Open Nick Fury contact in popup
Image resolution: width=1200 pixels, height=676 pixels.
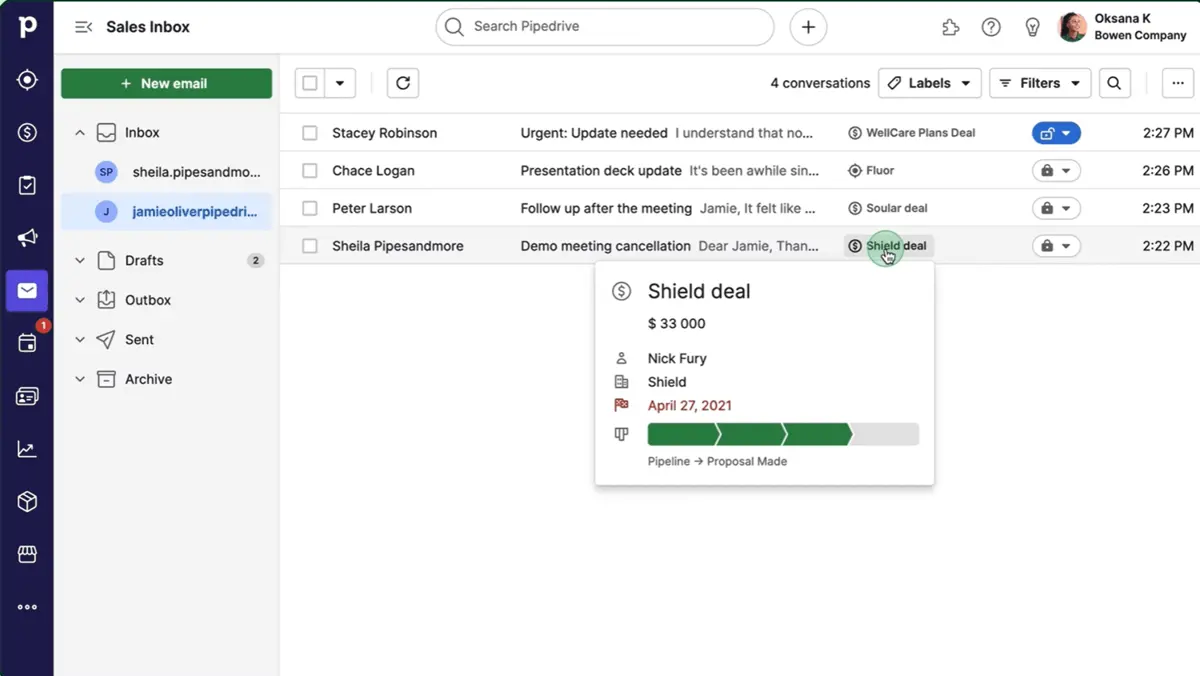pos(677,358)
